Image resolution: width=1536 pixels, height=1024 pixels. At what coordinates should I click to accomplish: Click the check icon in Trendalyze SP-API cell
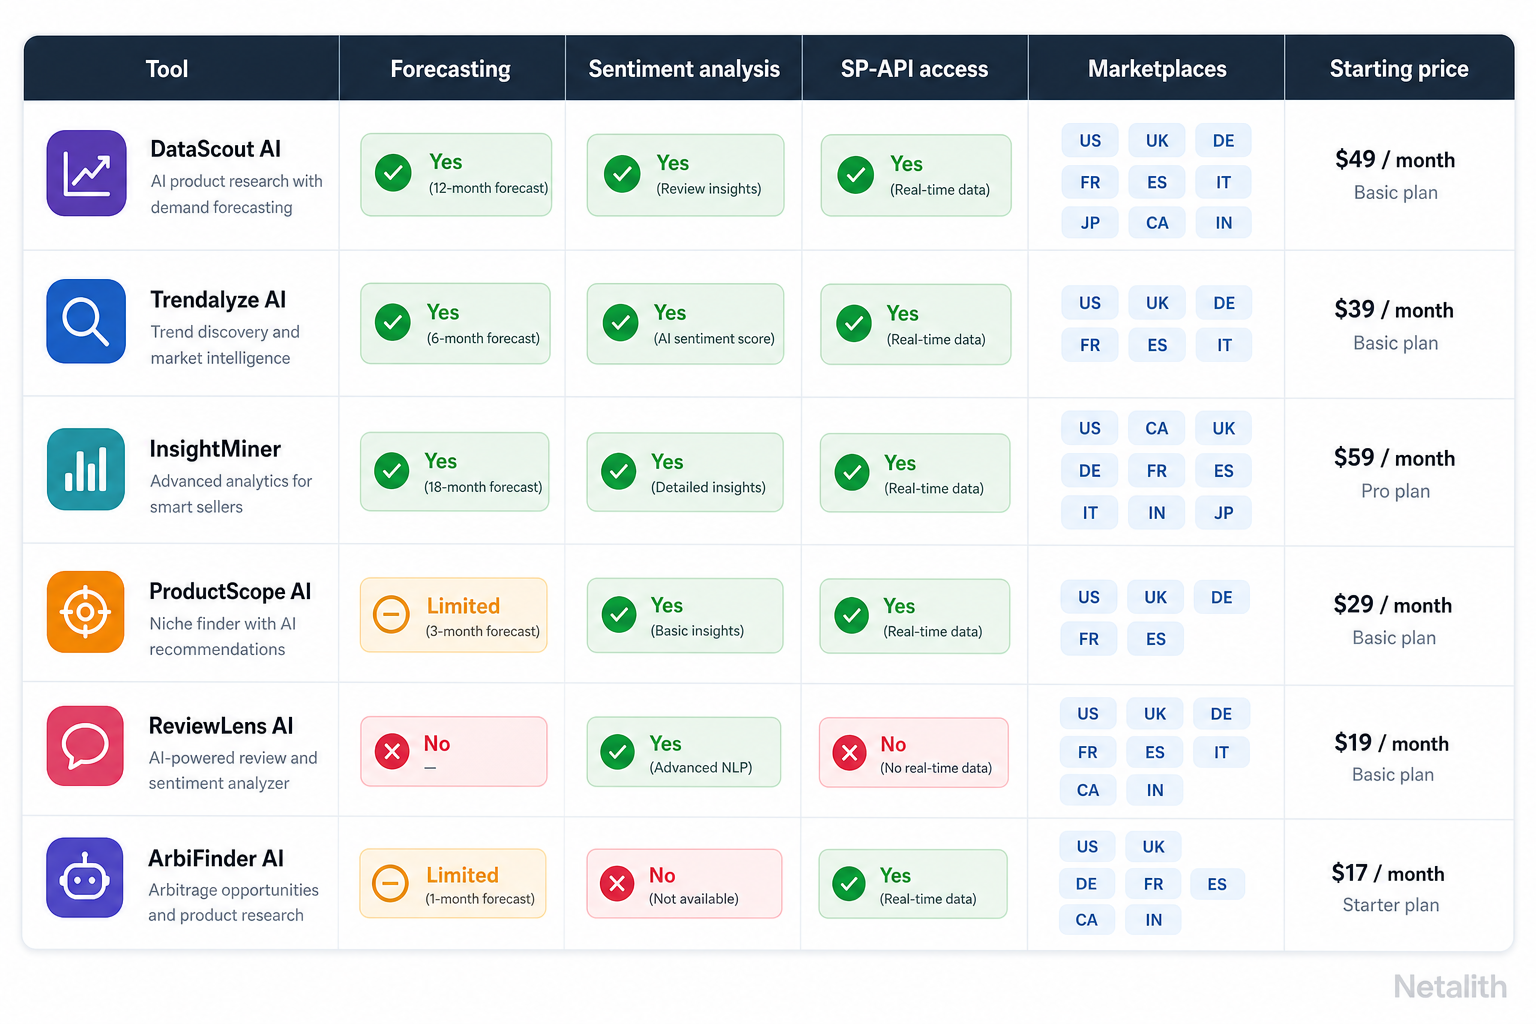tap(854, 324)
